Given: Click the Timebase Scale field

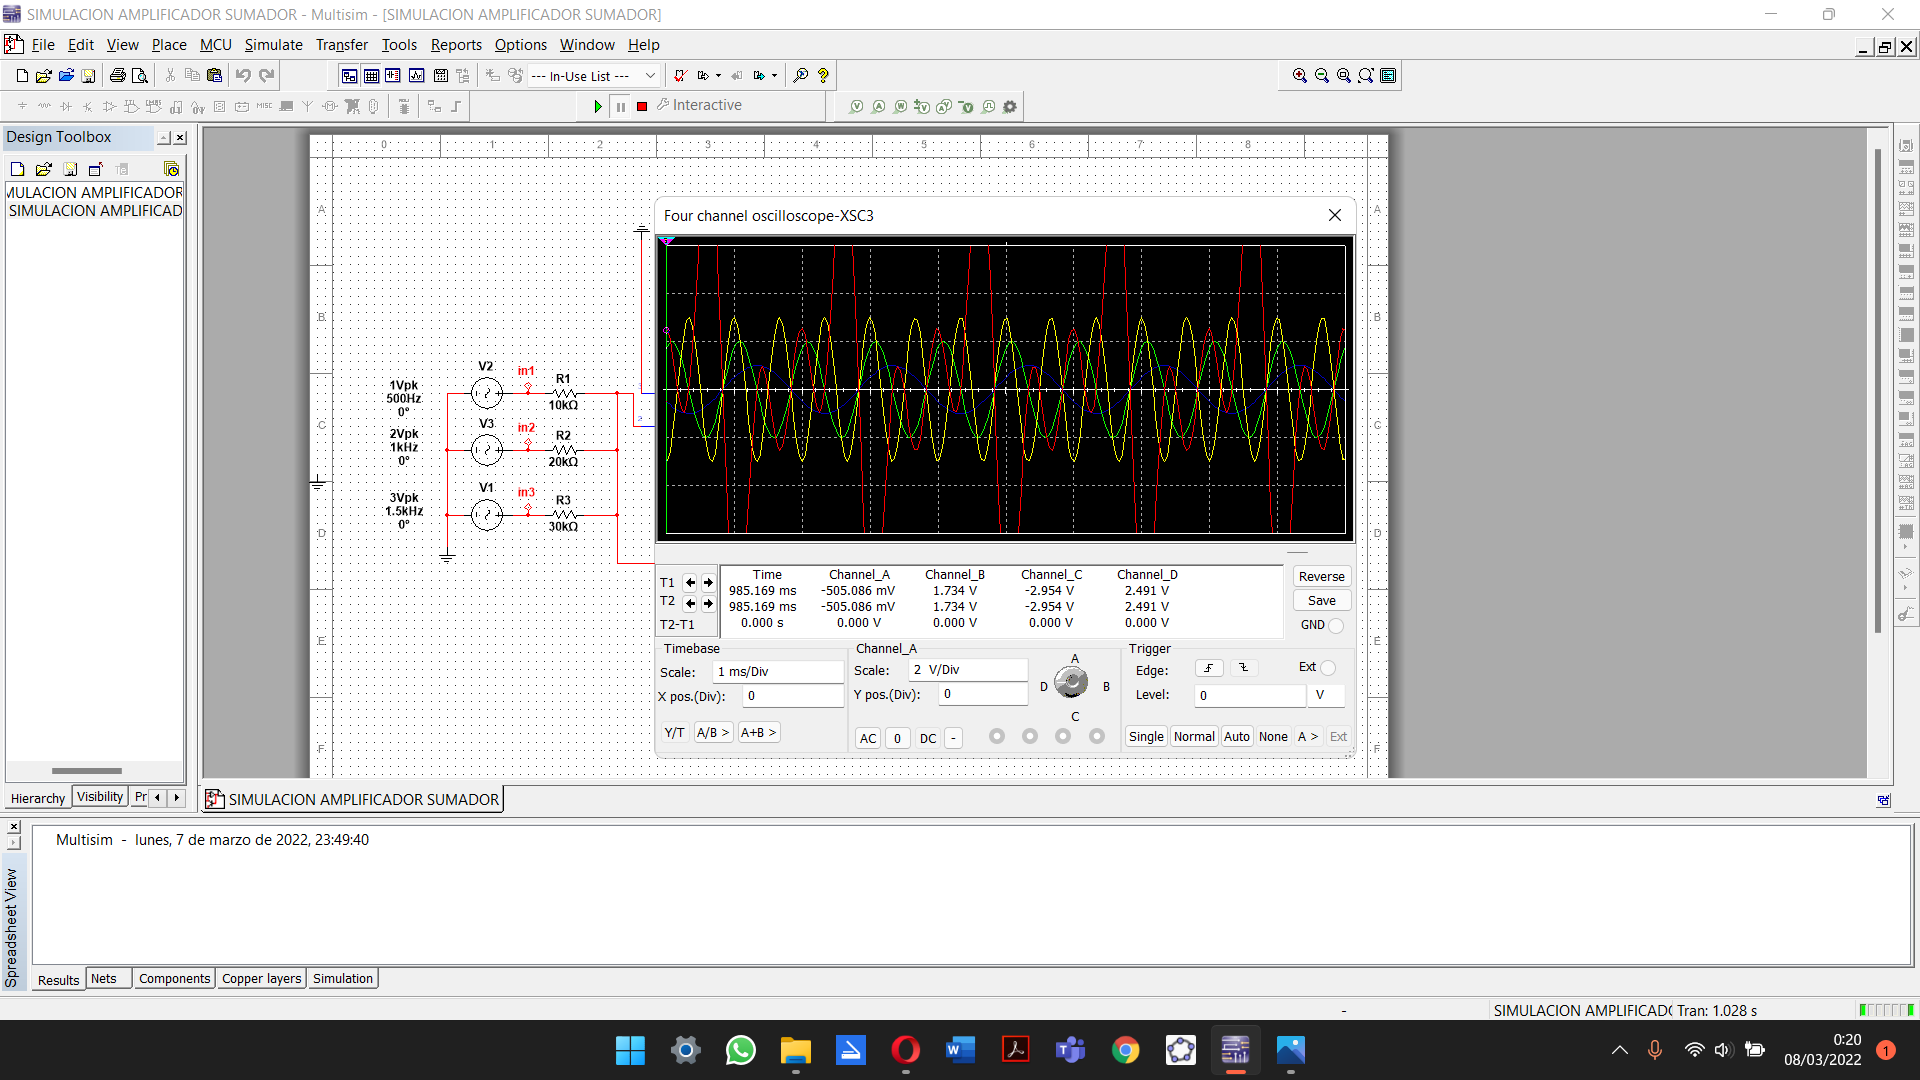Looking at the screenshot, I should click(778, 672).
